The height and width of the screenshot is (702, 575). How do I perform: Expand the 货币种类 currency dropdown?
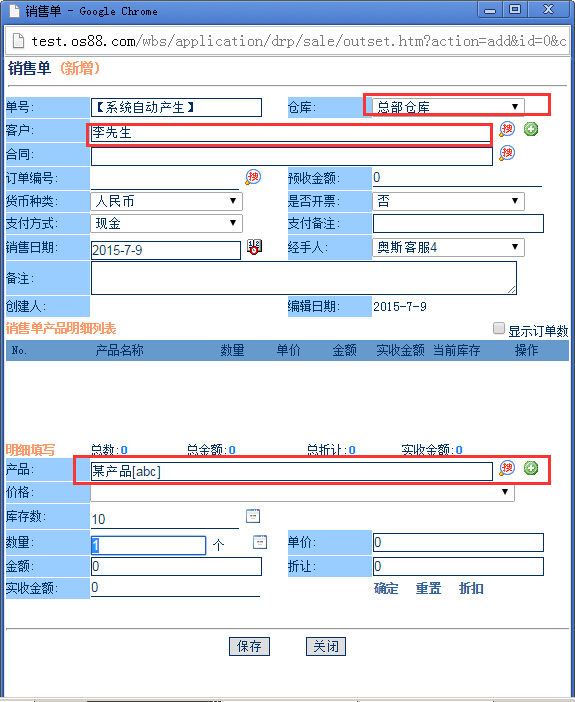[x=167, y=201]
